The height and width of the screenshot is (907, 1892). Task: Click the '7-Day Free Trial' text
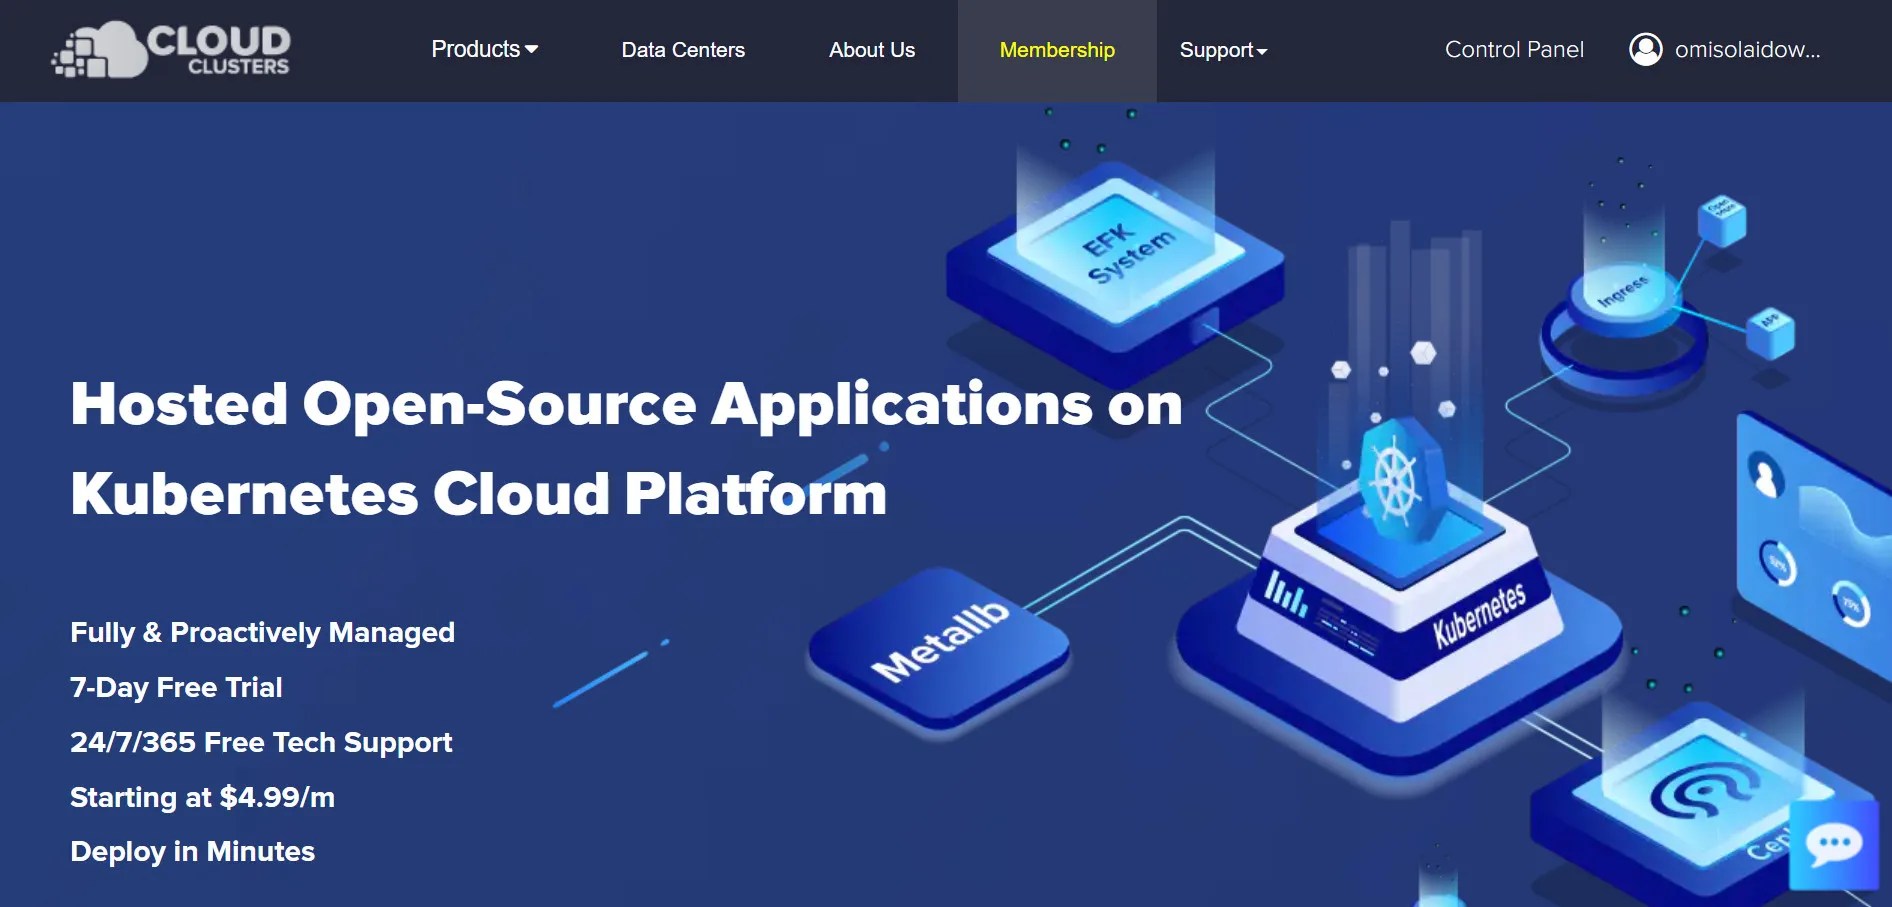point(176,687)
